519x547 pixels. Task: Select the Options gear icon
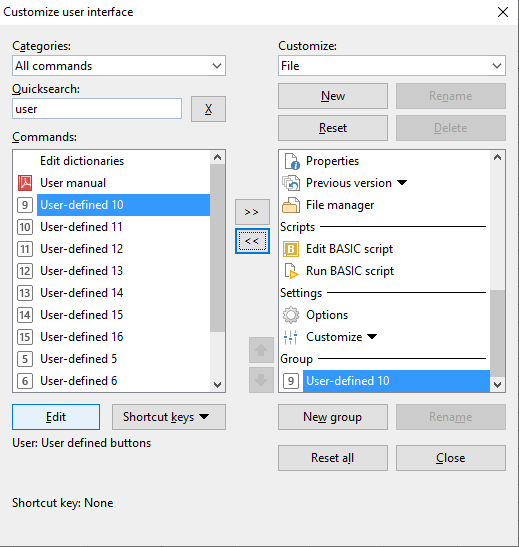click(291, 315)
